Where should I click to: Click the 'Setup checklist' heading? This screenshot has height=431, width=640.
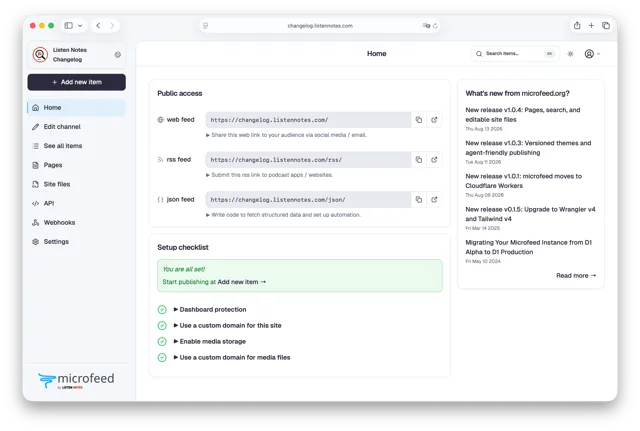tap(183, 247)
